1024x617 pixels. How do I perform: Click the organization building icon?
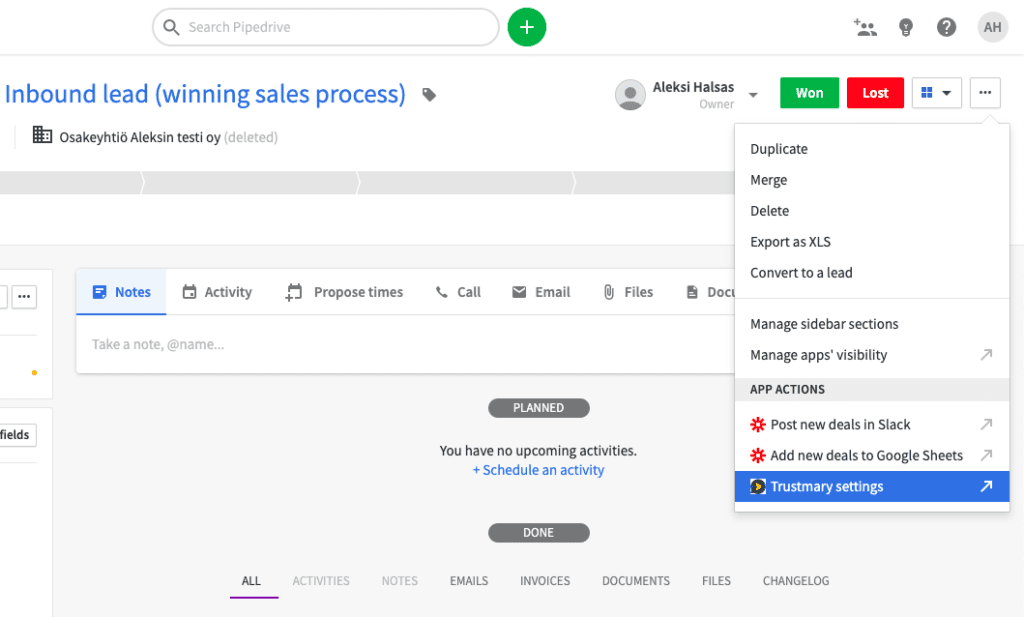tap(42, 135)
